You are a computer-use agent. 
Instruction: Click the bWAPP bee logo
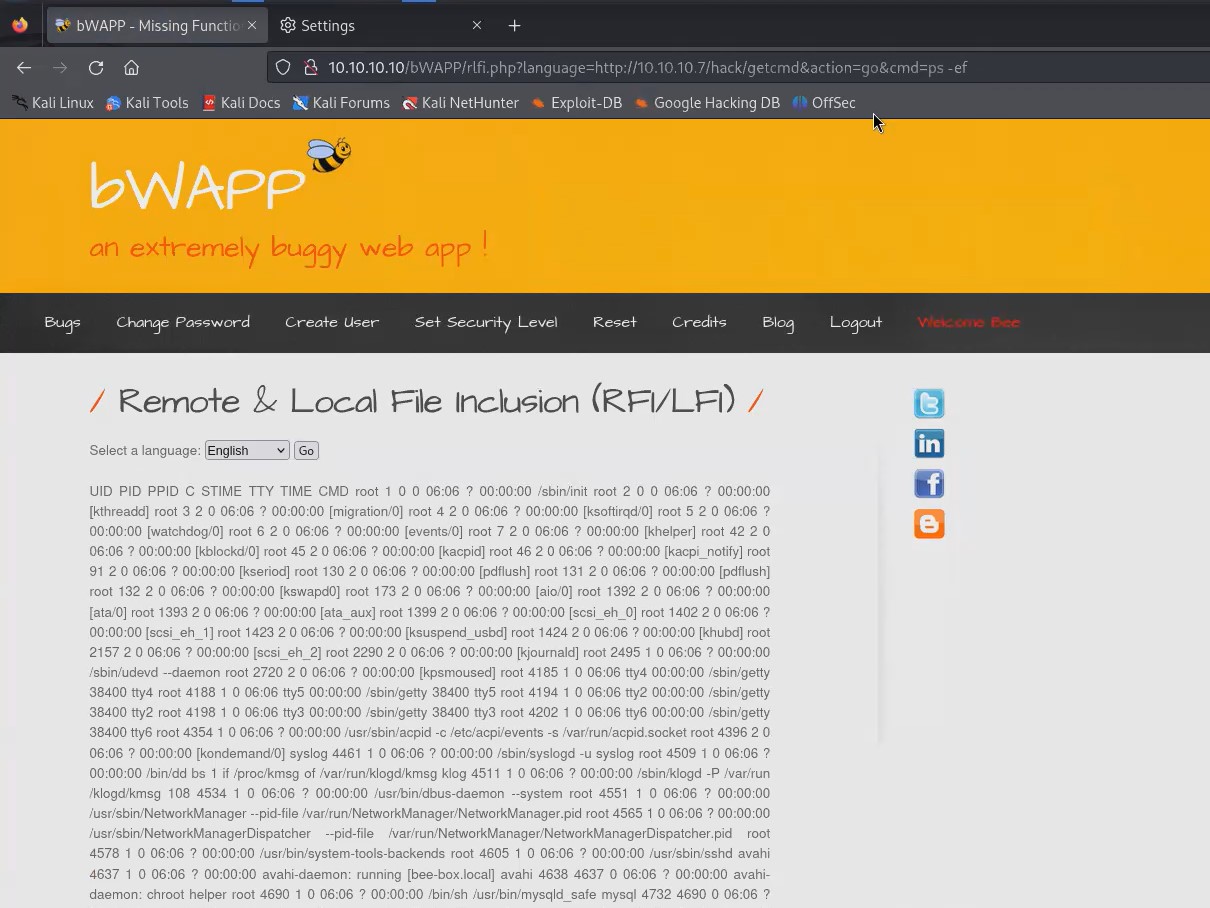[x=329, y=154]
